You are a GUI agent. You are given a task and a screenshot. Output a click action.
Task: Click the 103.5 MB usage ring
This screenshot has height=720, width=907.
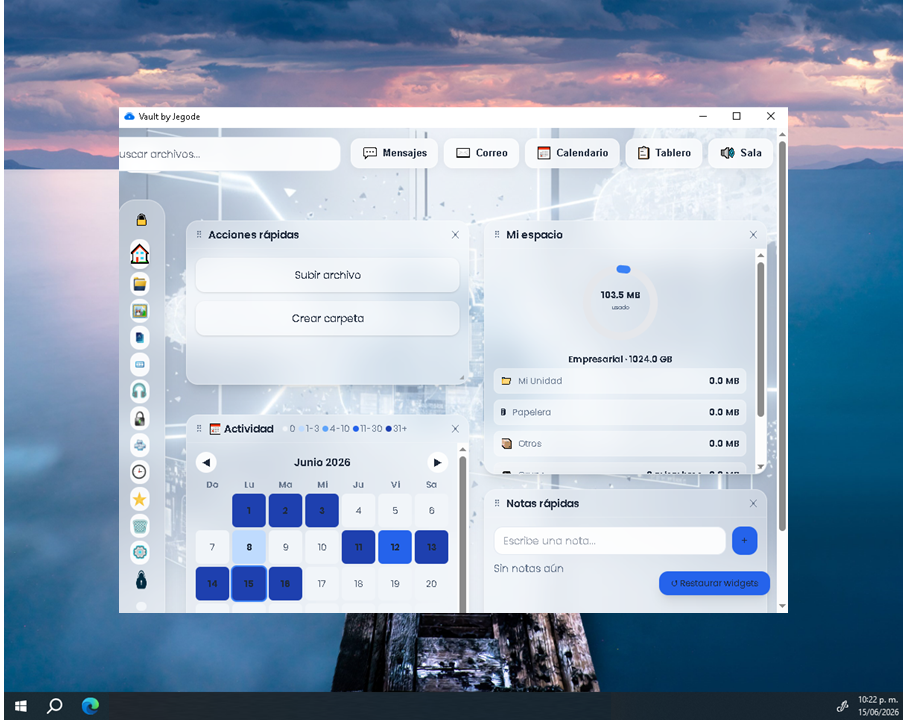tap(620, 301)
